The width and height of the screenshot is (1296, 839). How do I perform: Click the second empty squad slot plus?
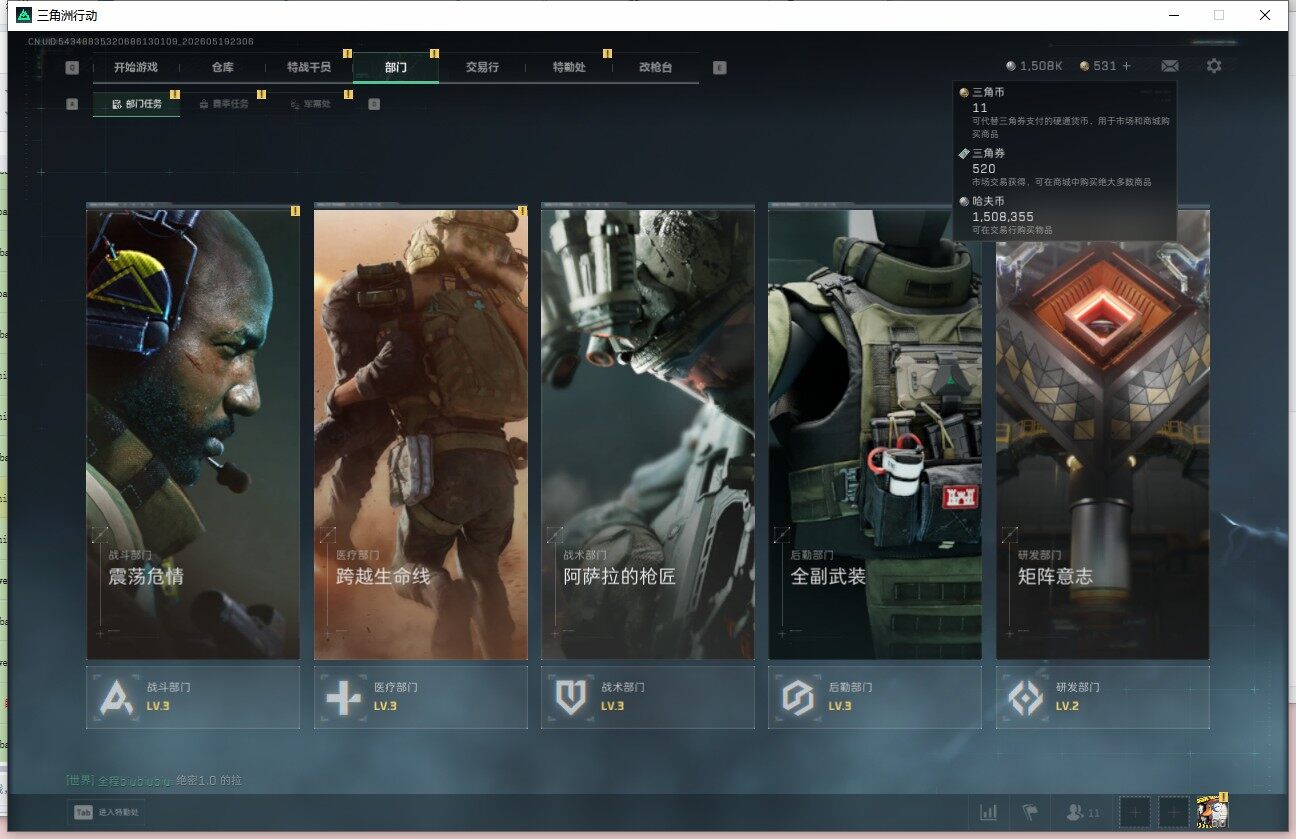point(1174,813)
